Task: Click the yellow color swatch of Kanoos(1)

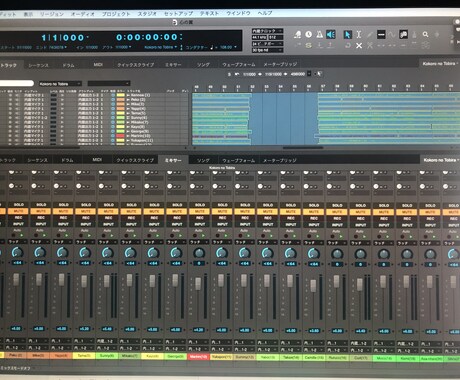Action: 120,95
